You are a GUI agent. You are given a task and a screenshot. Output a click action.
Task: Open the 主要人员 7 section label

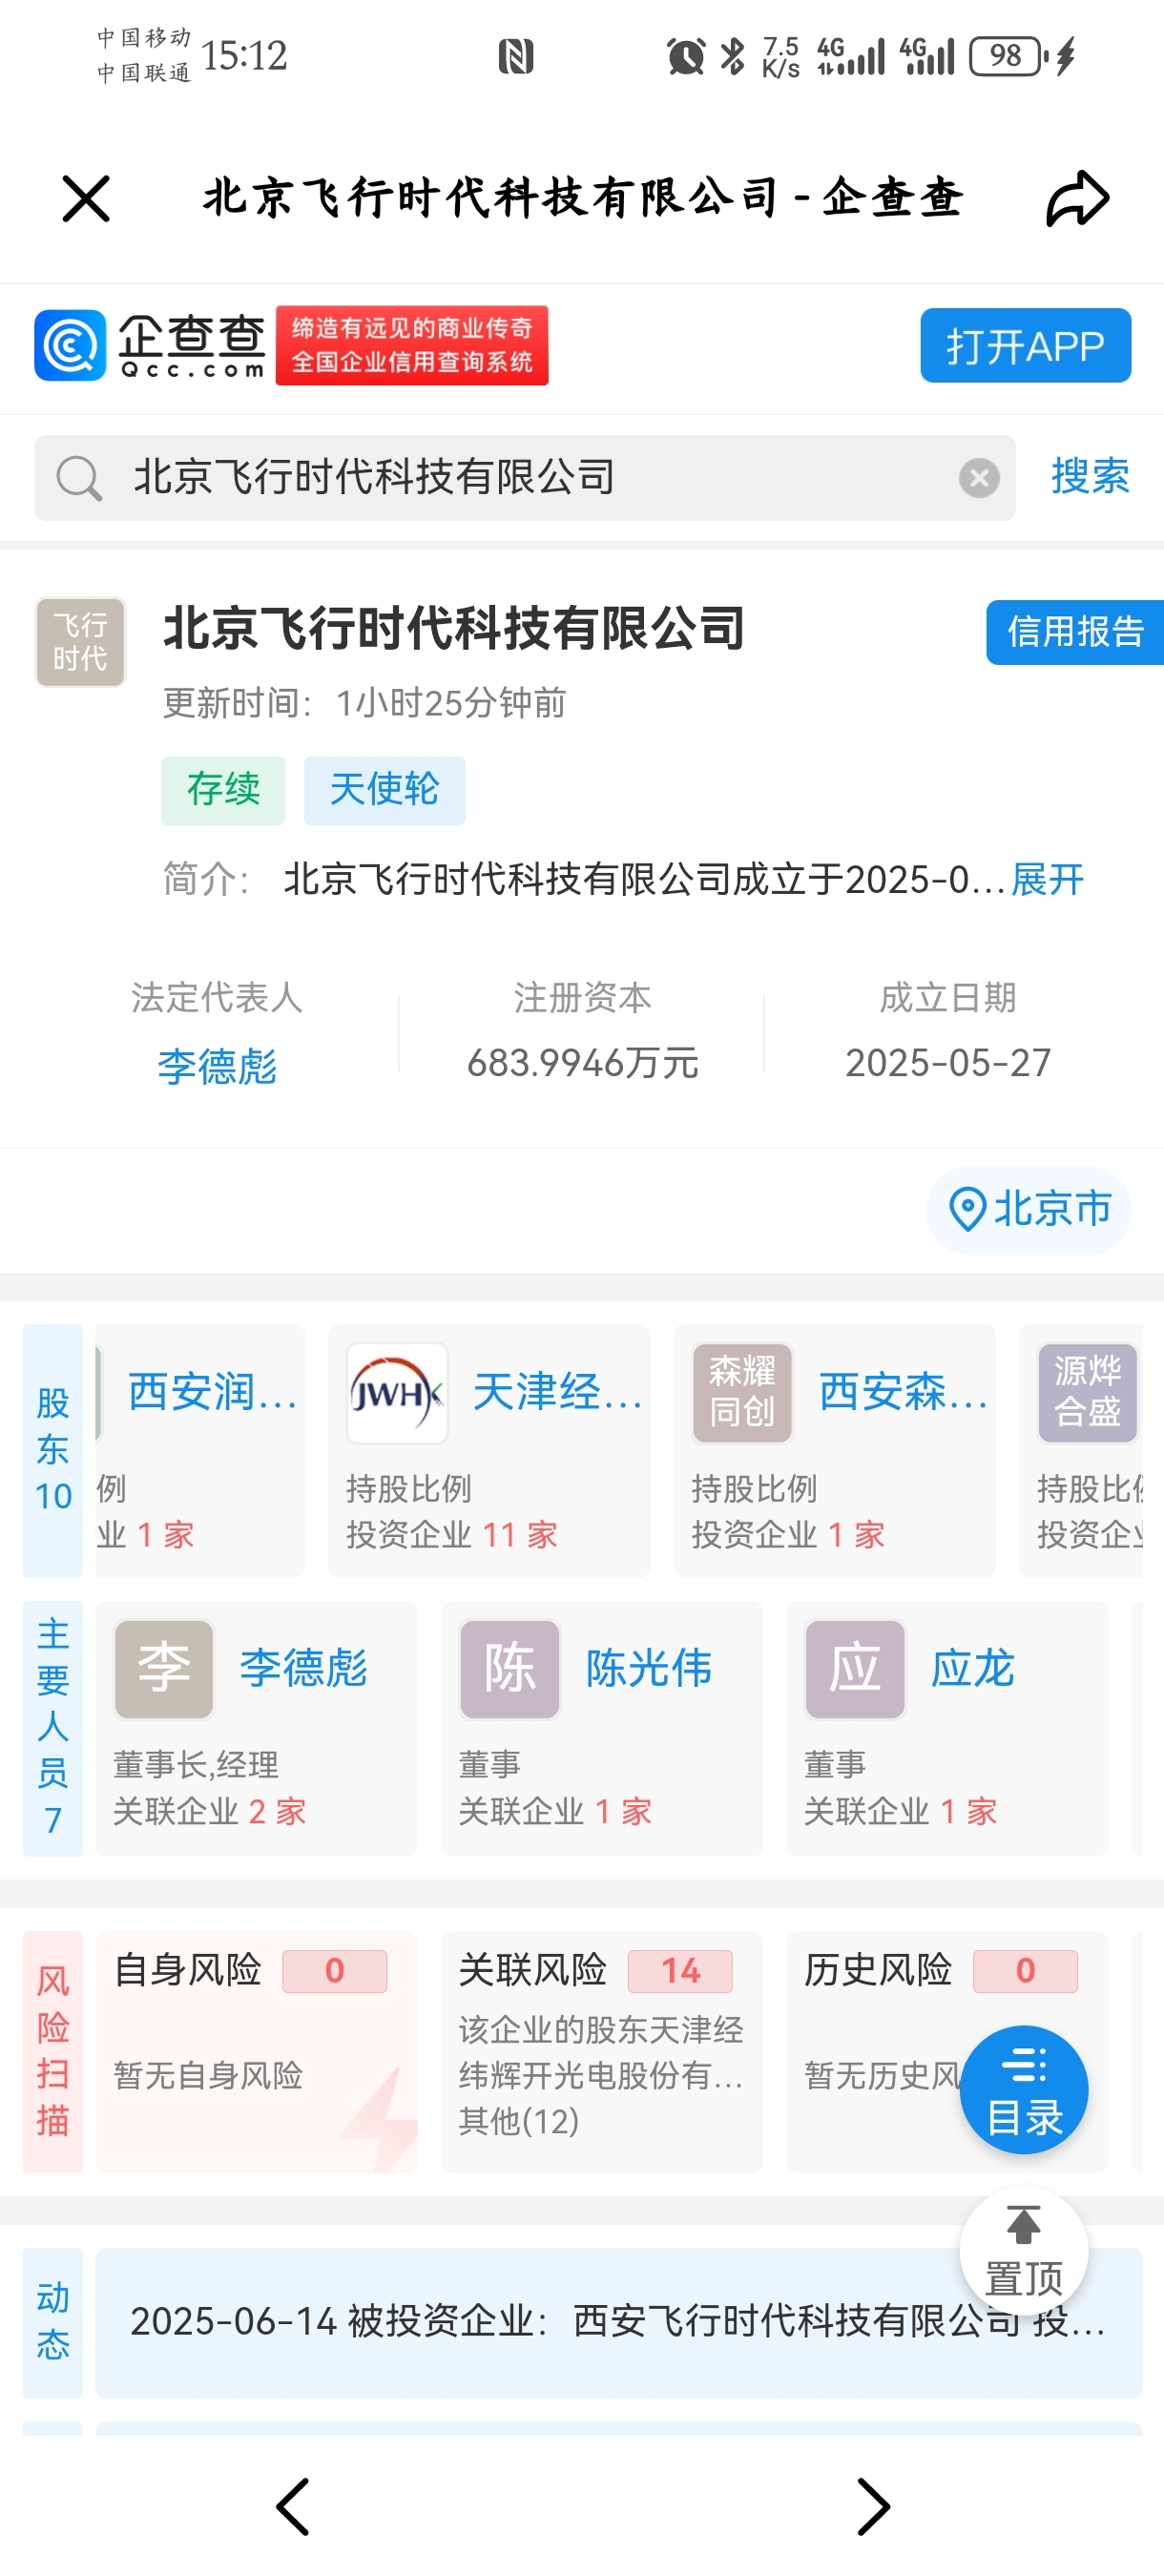[53, 1728]
